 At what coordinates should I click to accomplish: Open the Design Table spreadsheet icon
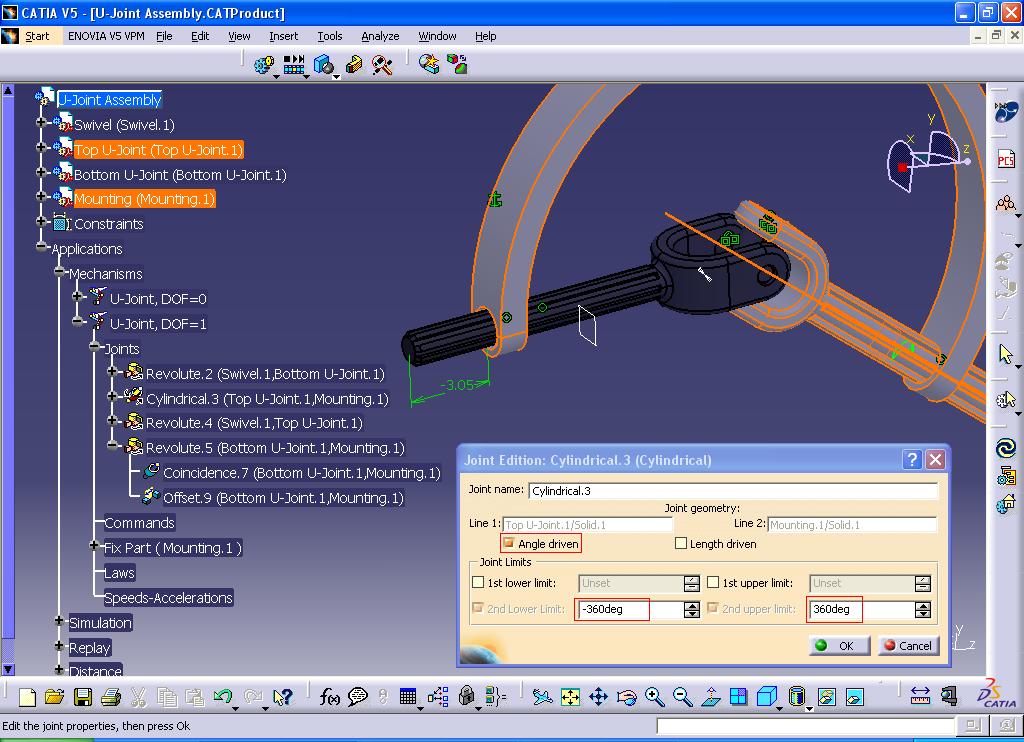click(409, 696)
